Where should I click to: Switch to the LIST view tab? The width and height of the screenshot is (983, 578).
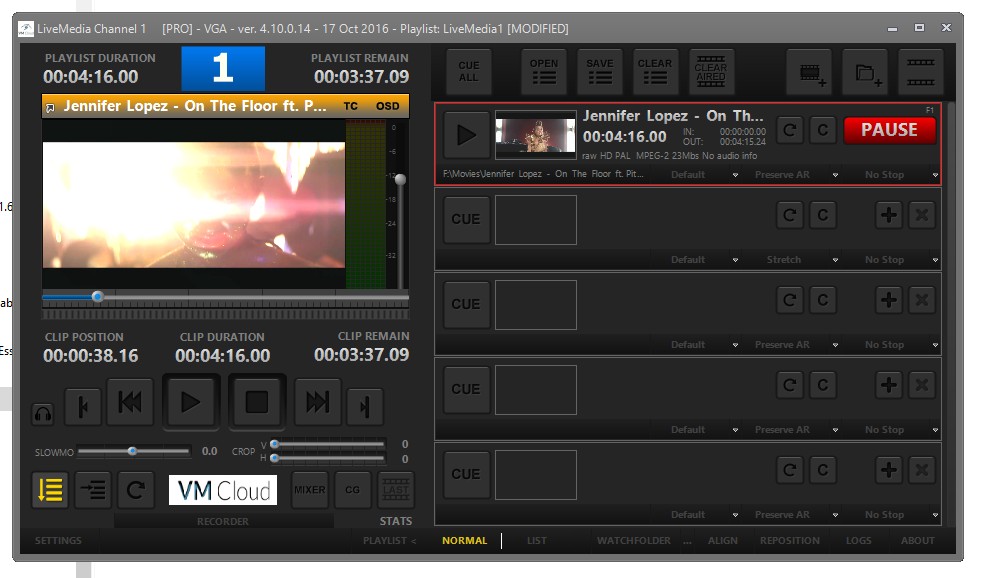(x=537, y=541)
